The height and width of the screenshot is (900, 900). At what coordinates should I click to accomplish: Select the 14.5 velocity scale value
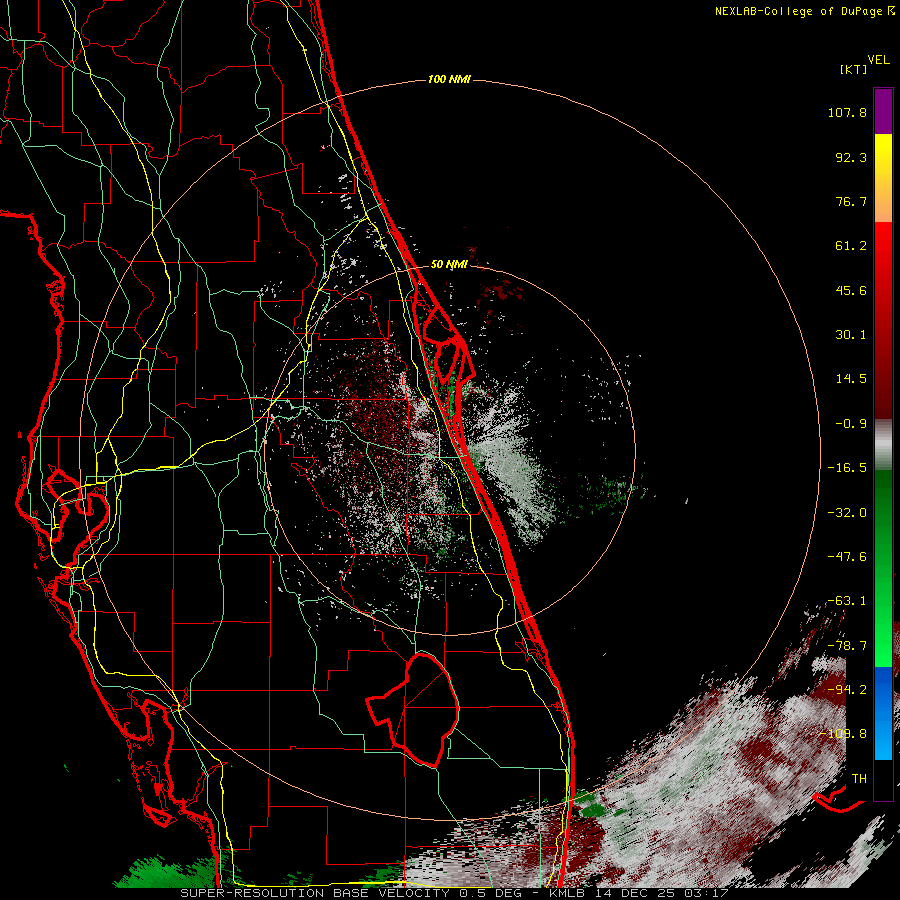pyautogui.click(x=851, y=379)
